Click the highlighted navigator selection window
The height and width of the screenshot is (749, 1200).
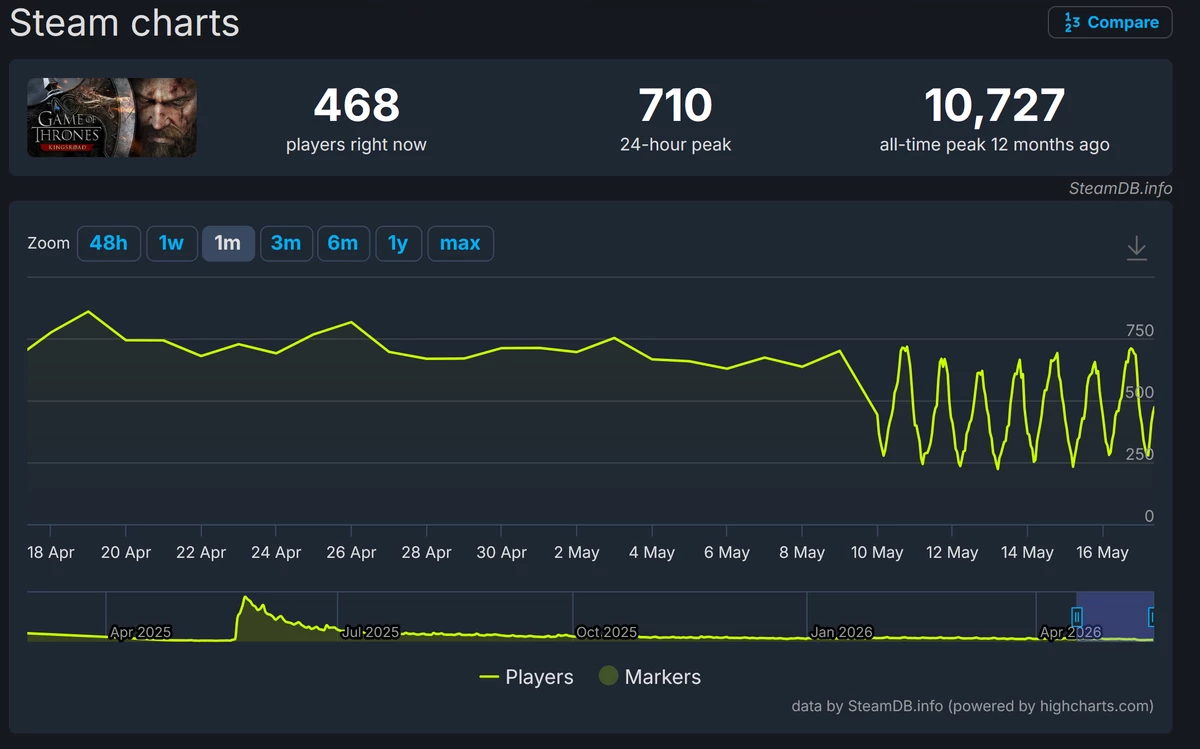(x=1115, y=616)
